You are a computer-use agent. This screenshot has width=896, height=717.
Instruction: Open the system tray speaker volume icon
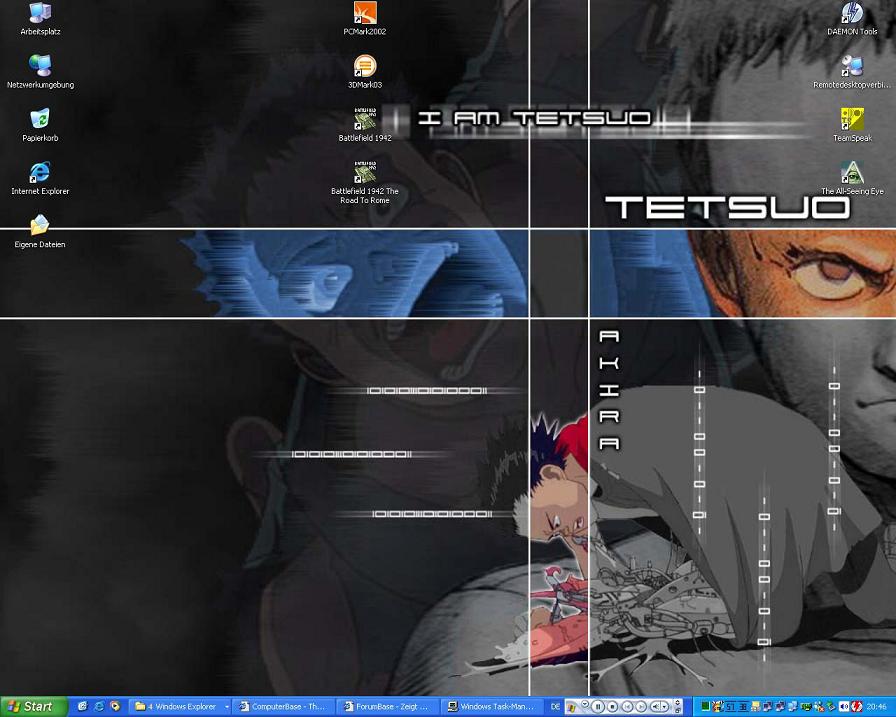point(843,707)
